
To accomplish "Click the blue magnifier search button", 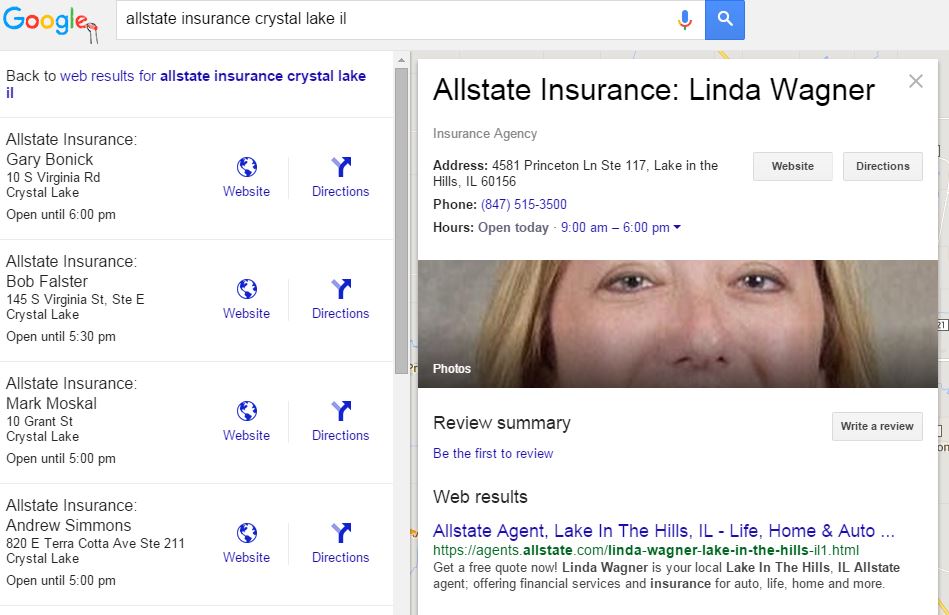I will (x=725, y=19).
